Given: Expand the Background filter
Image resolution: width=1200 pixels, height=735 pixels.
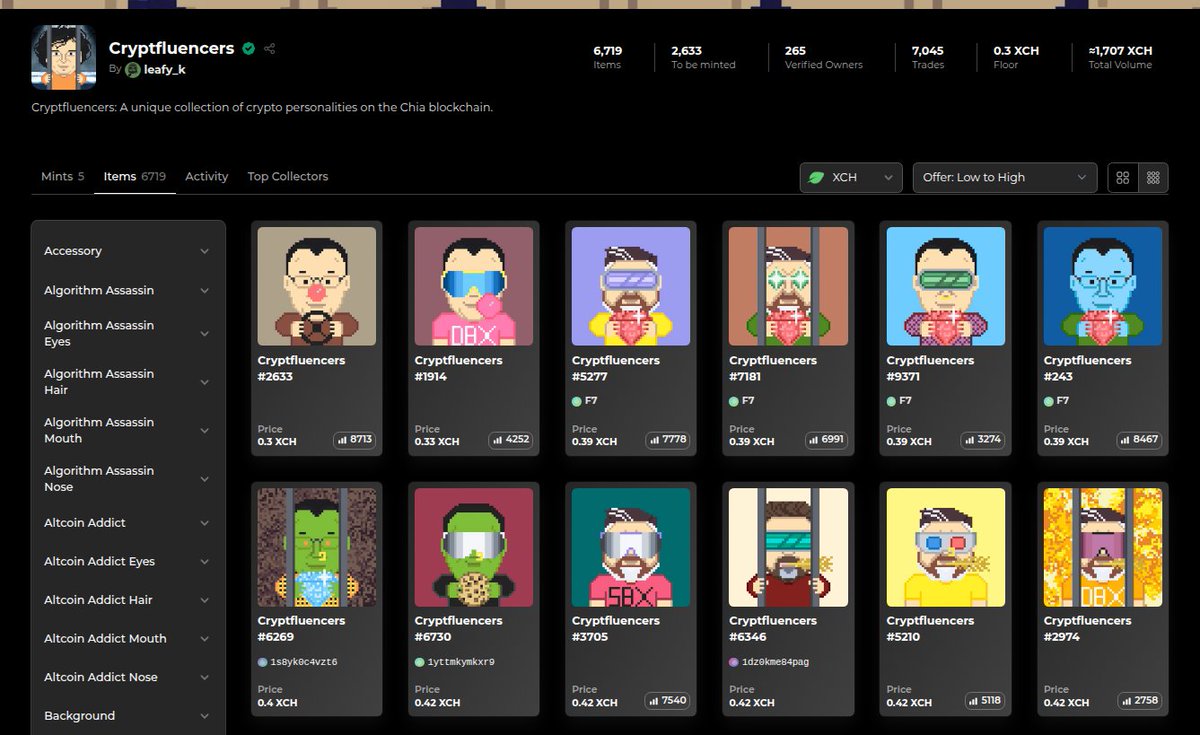Looking at the screenshot, I should click(x=128, y=716).
